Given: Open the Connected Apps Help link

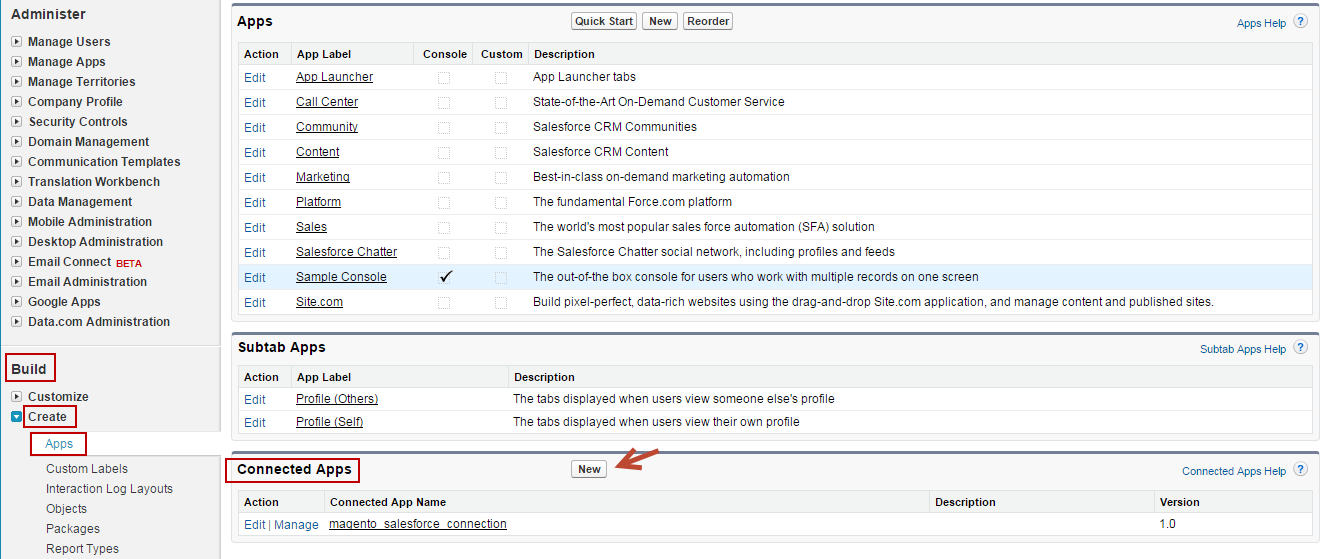Looking at the screenshot, I should 1234,471.
